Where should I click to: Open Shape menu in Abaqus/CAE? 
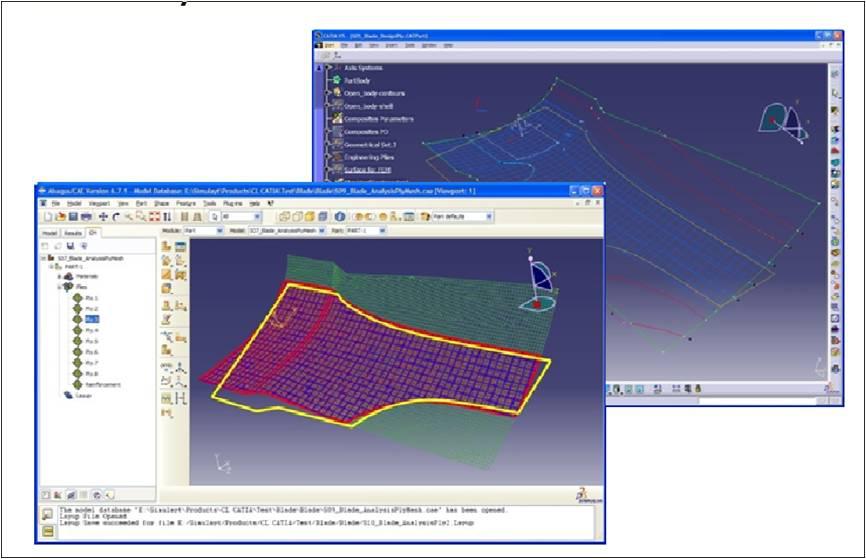tap(161, 204)
